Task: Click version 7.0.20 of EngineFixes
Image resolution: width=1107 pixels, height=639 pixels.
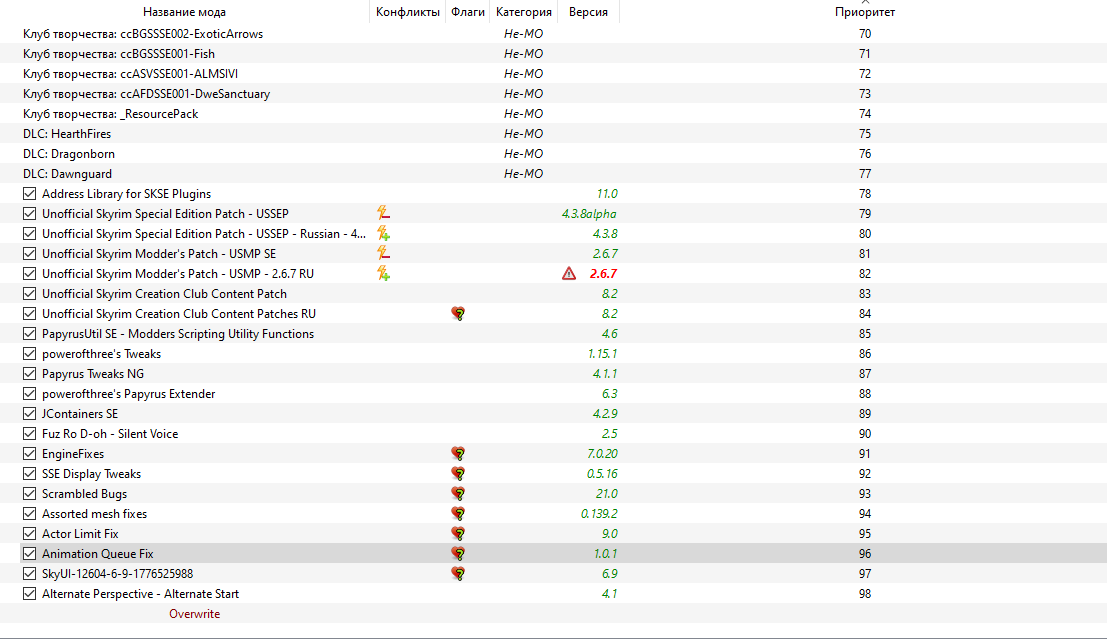Action: coord(602,453)
